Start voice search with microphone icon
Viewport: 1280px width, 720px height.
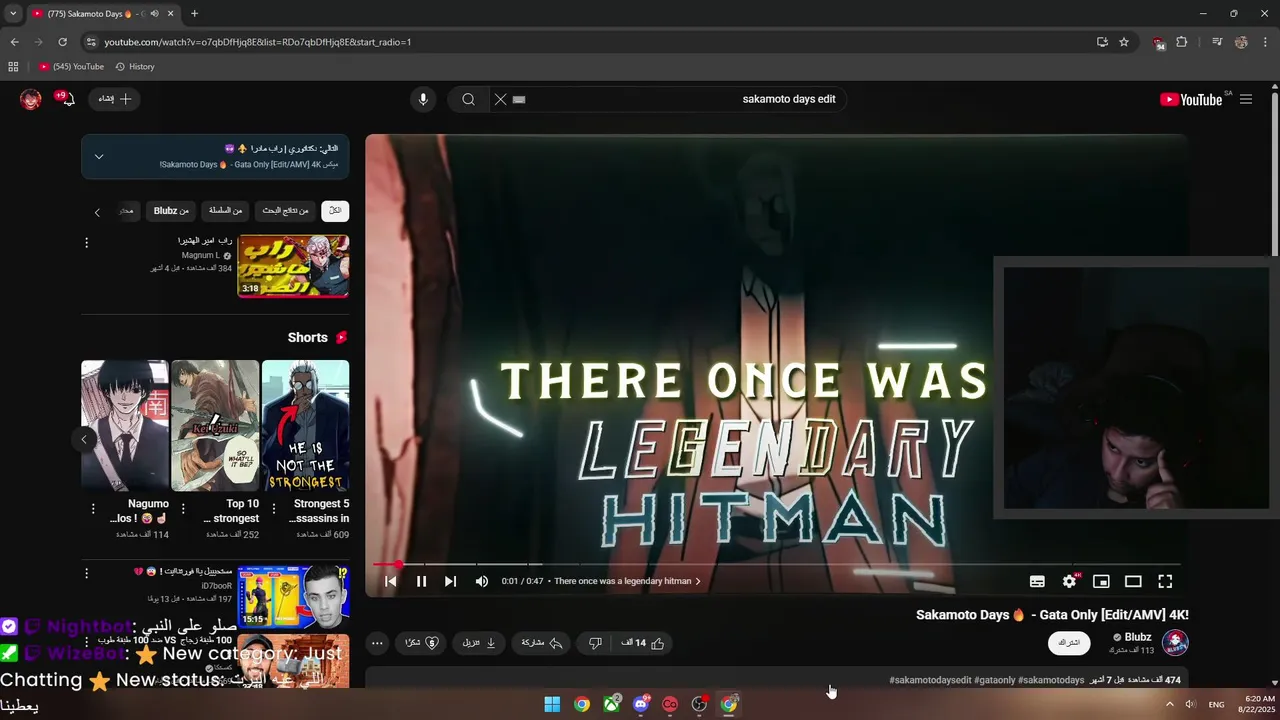(423, 99)
